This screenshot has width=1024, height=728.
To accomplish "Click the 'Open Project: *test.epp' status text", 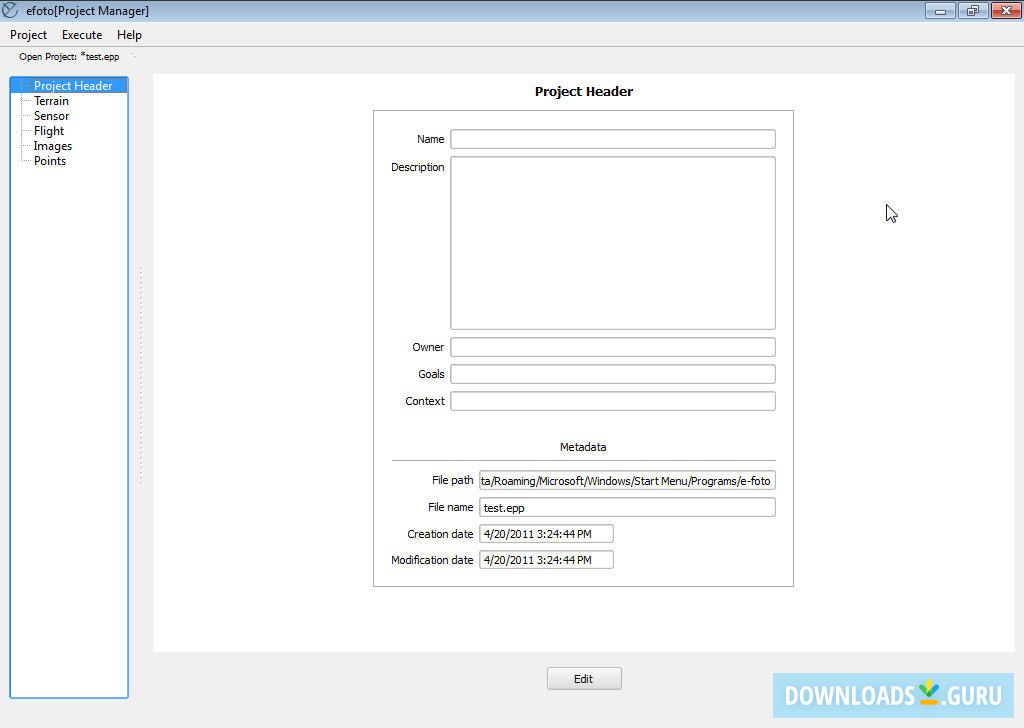I will tap(69, 57).
